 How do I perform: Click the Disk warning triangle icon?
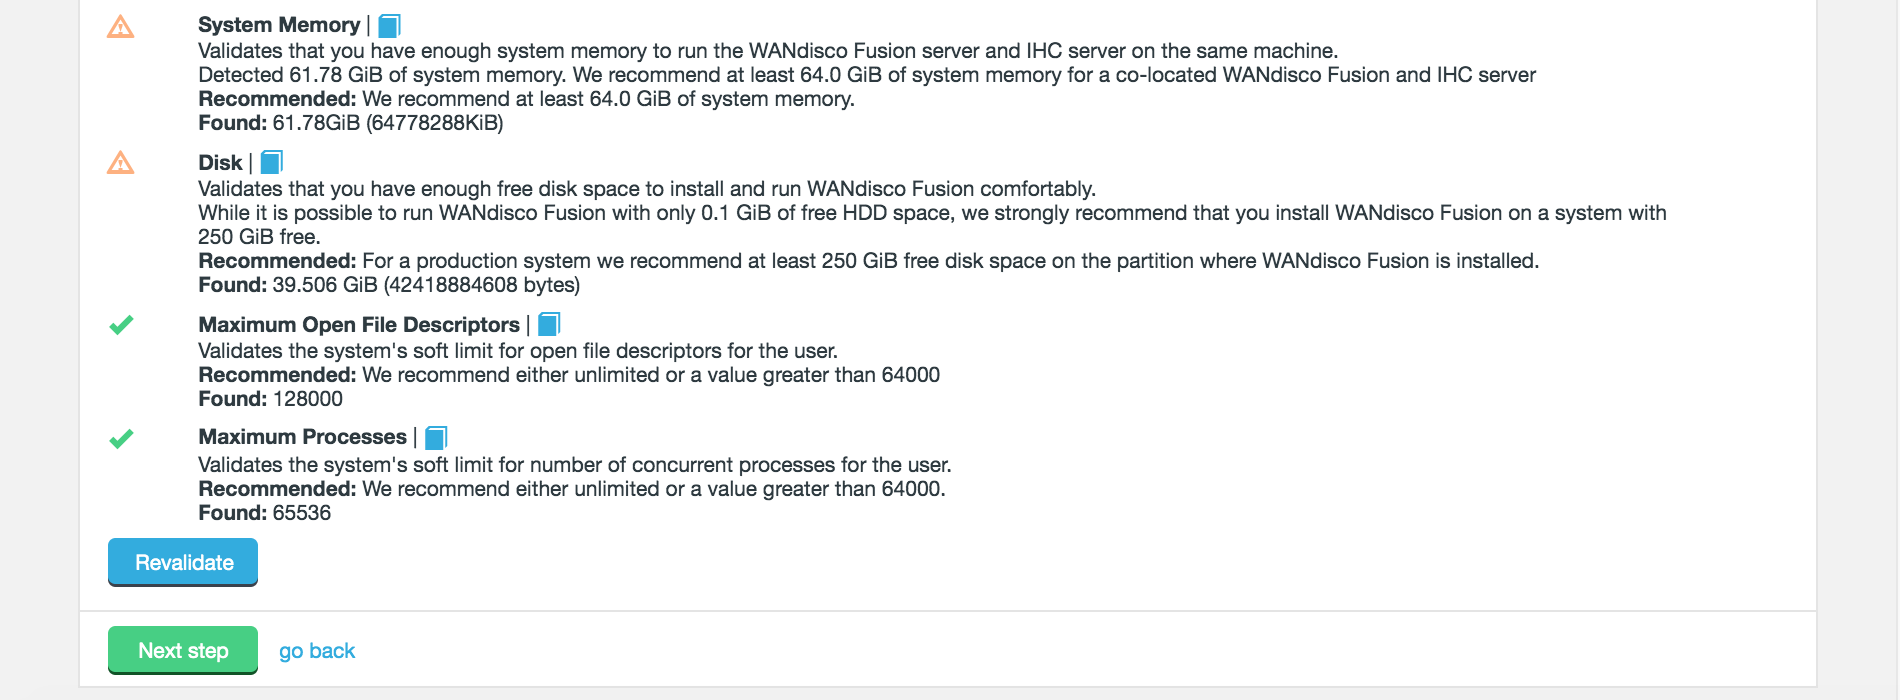[120, 163]
